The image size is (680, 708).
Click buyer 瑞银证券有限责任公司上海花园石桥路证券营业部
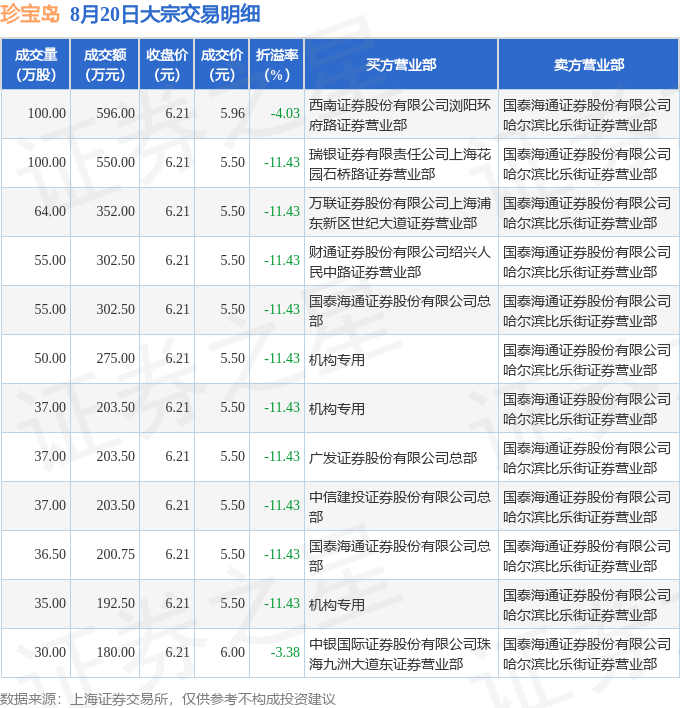tap(400, 164)
